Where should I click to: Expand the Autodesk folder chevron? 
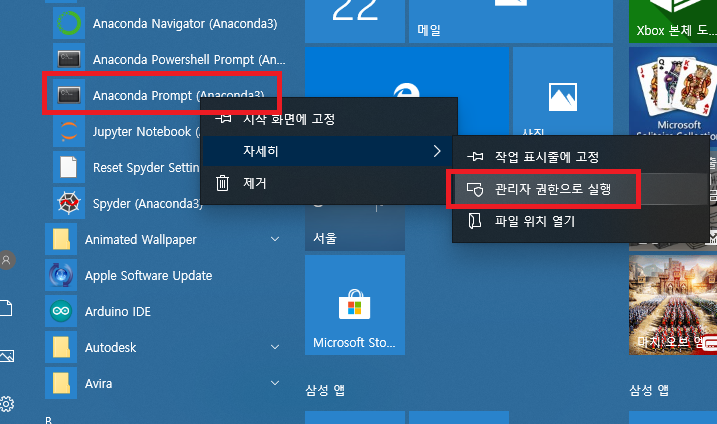click(x=275, y=347)
